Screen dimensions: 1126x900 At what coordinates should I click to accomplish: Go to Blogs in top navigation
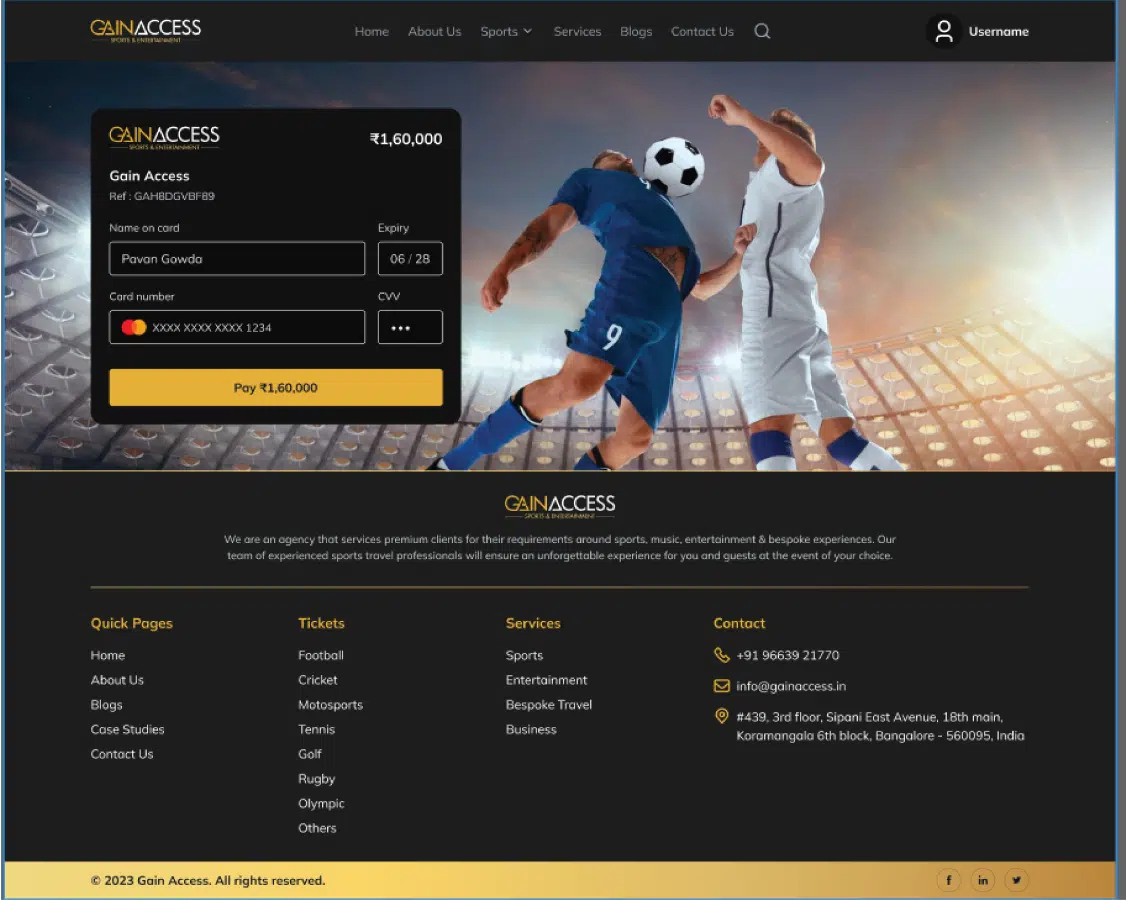pyautogui.click(x=635, y=32)
